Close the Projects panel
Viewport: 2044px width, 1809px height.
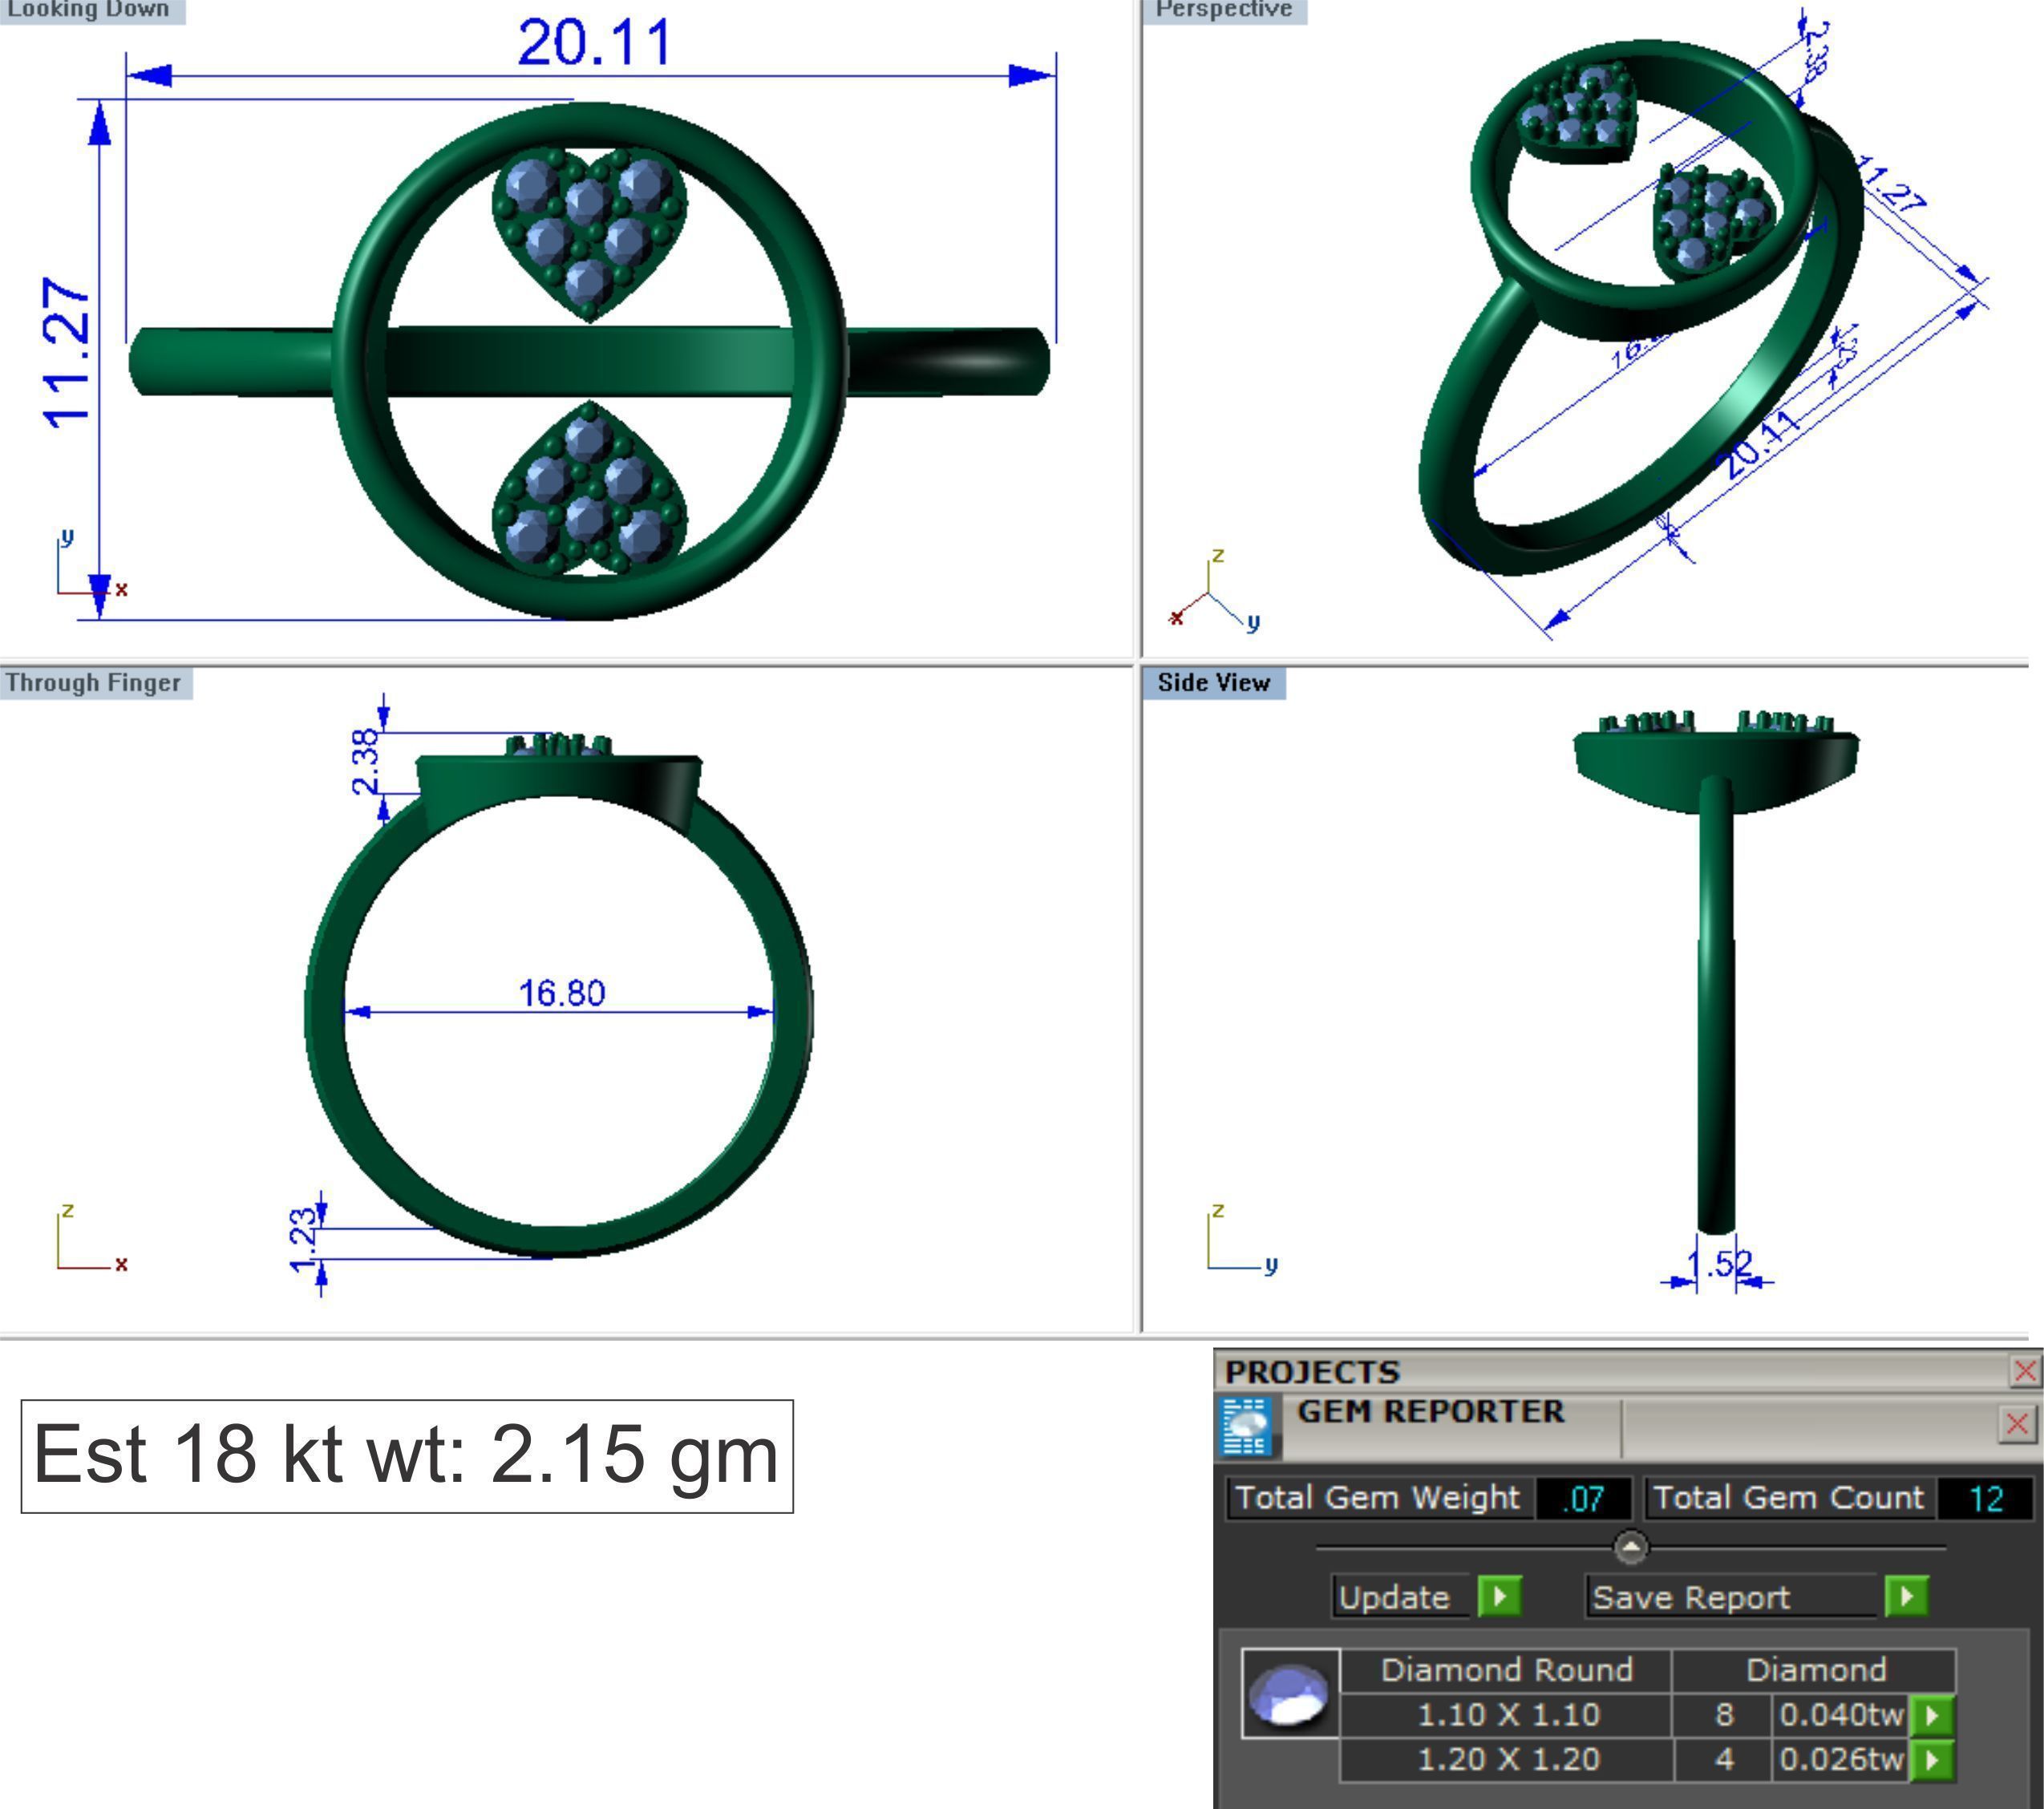coord(2025,1371)
